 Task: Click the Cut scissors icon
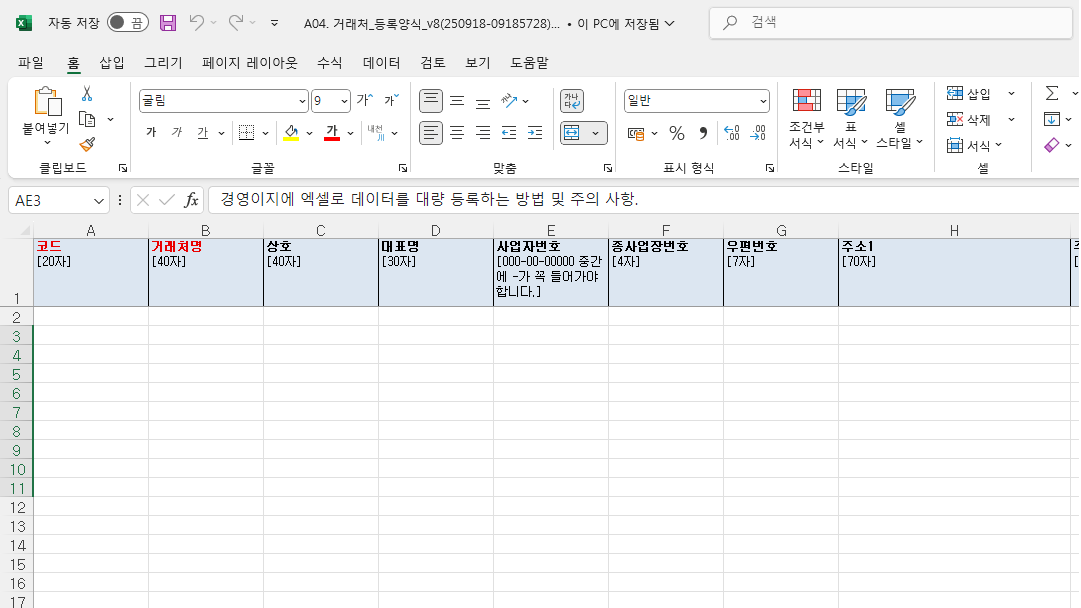coord(87,94)
